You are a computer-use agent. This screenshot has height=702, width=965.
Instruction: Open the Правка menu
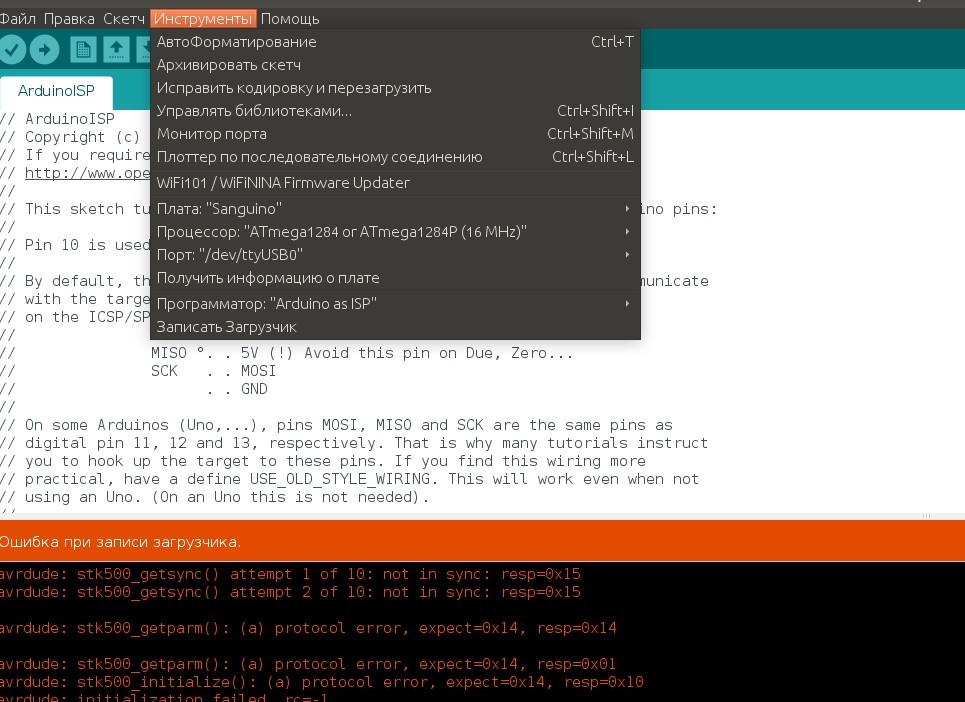pyautogui.click(x=69, y=19)
